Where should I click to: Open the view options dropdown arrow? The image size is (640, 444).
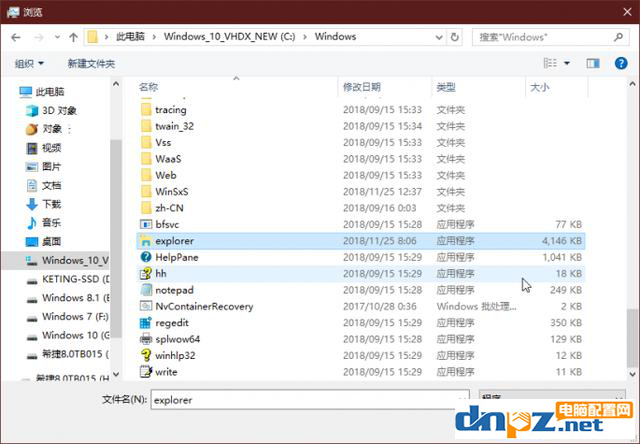point(567,63)
